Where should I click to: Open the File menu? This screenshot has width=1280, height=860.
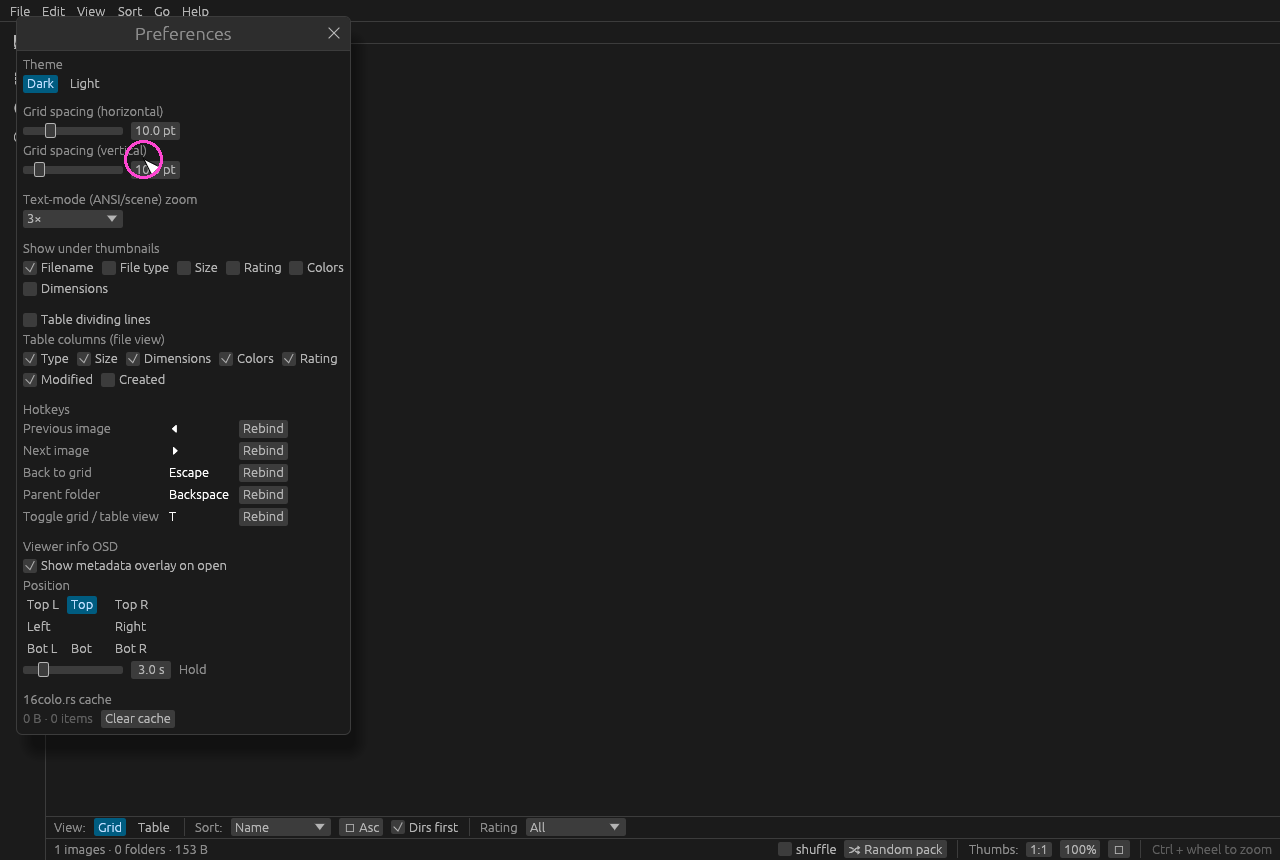click(20, 11)
